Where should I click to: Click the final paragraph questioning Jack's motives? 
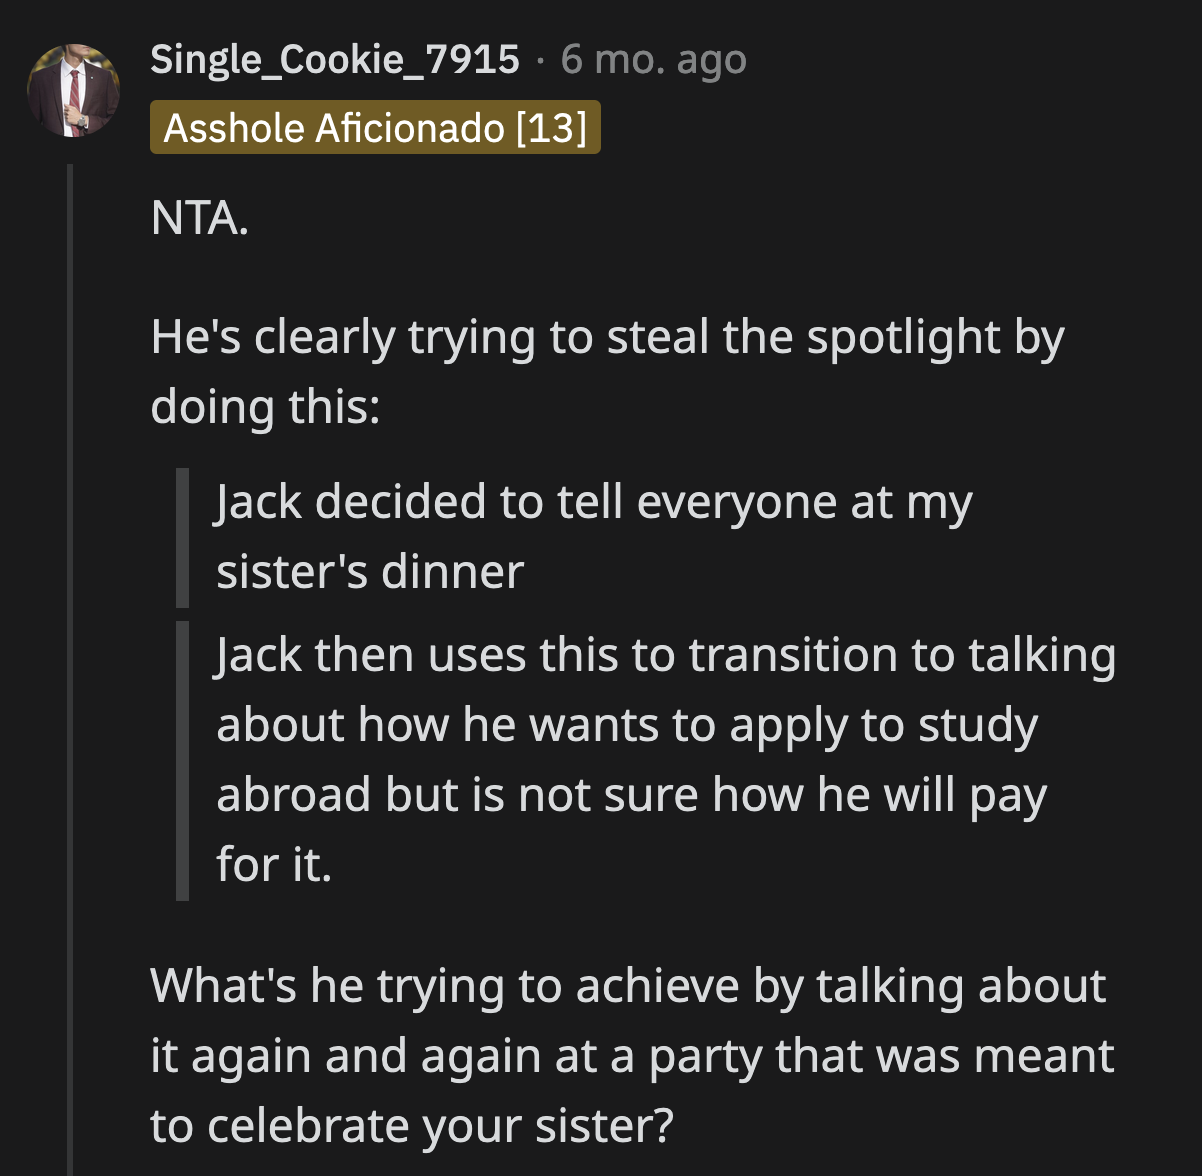pos(630,1054)
